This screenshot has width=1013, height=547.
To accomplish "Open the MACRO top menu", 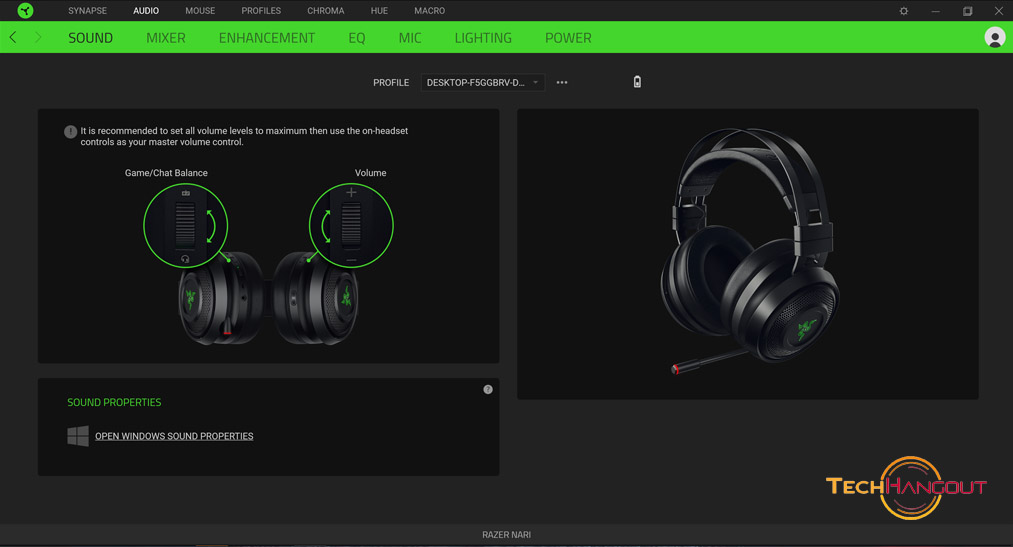I will (x=430, y=11).
